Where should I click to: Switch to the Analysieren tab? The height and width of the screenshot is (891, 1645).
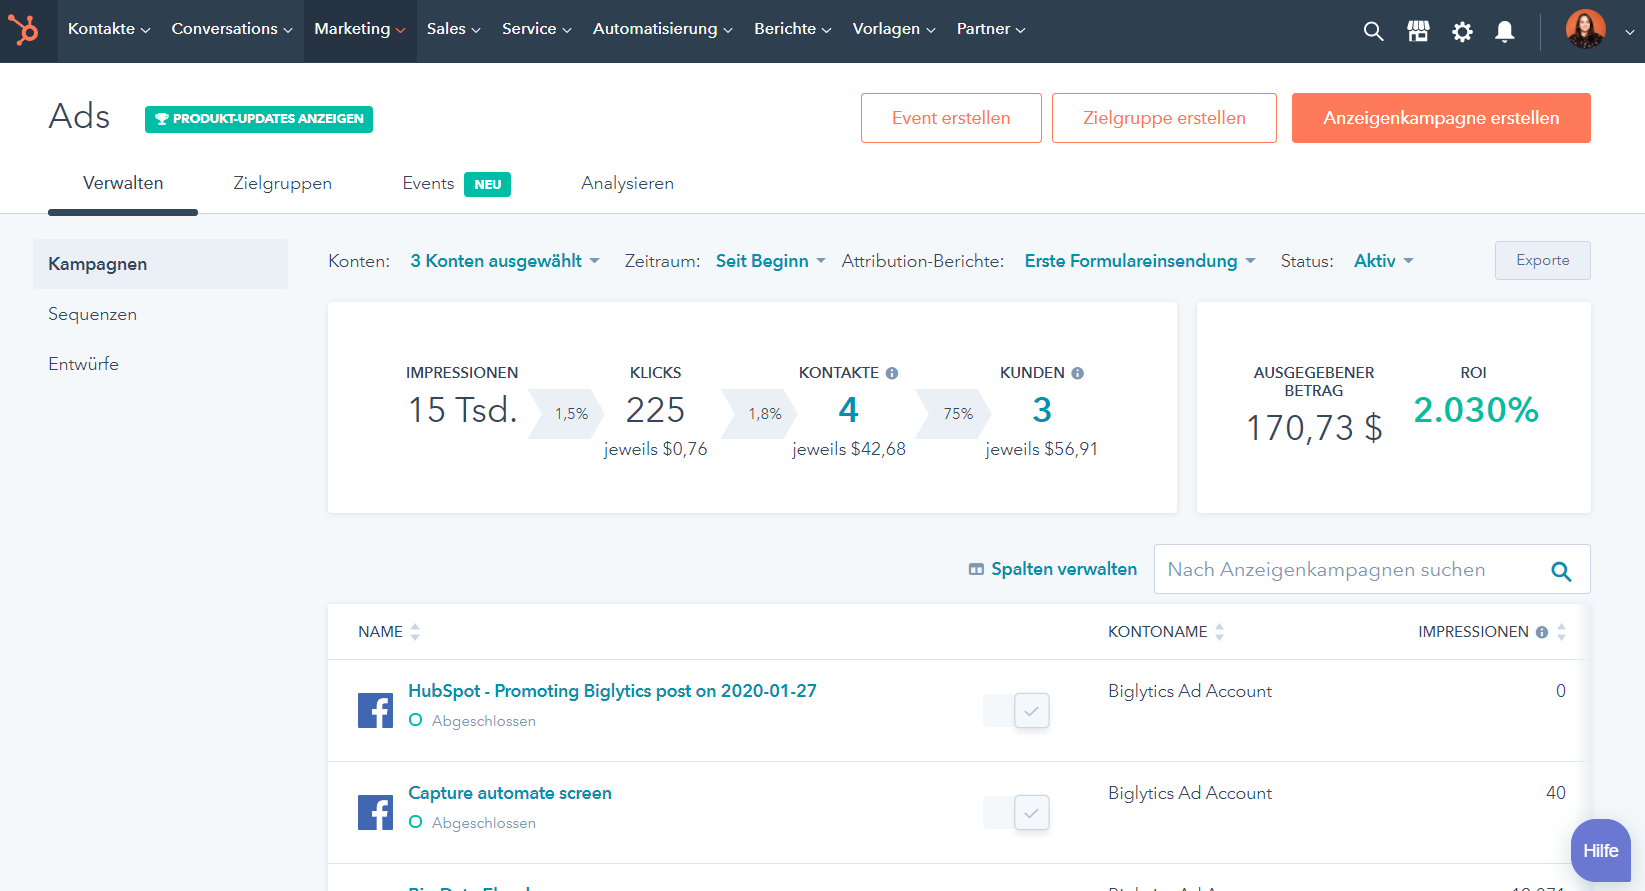(x=627, y=183)
